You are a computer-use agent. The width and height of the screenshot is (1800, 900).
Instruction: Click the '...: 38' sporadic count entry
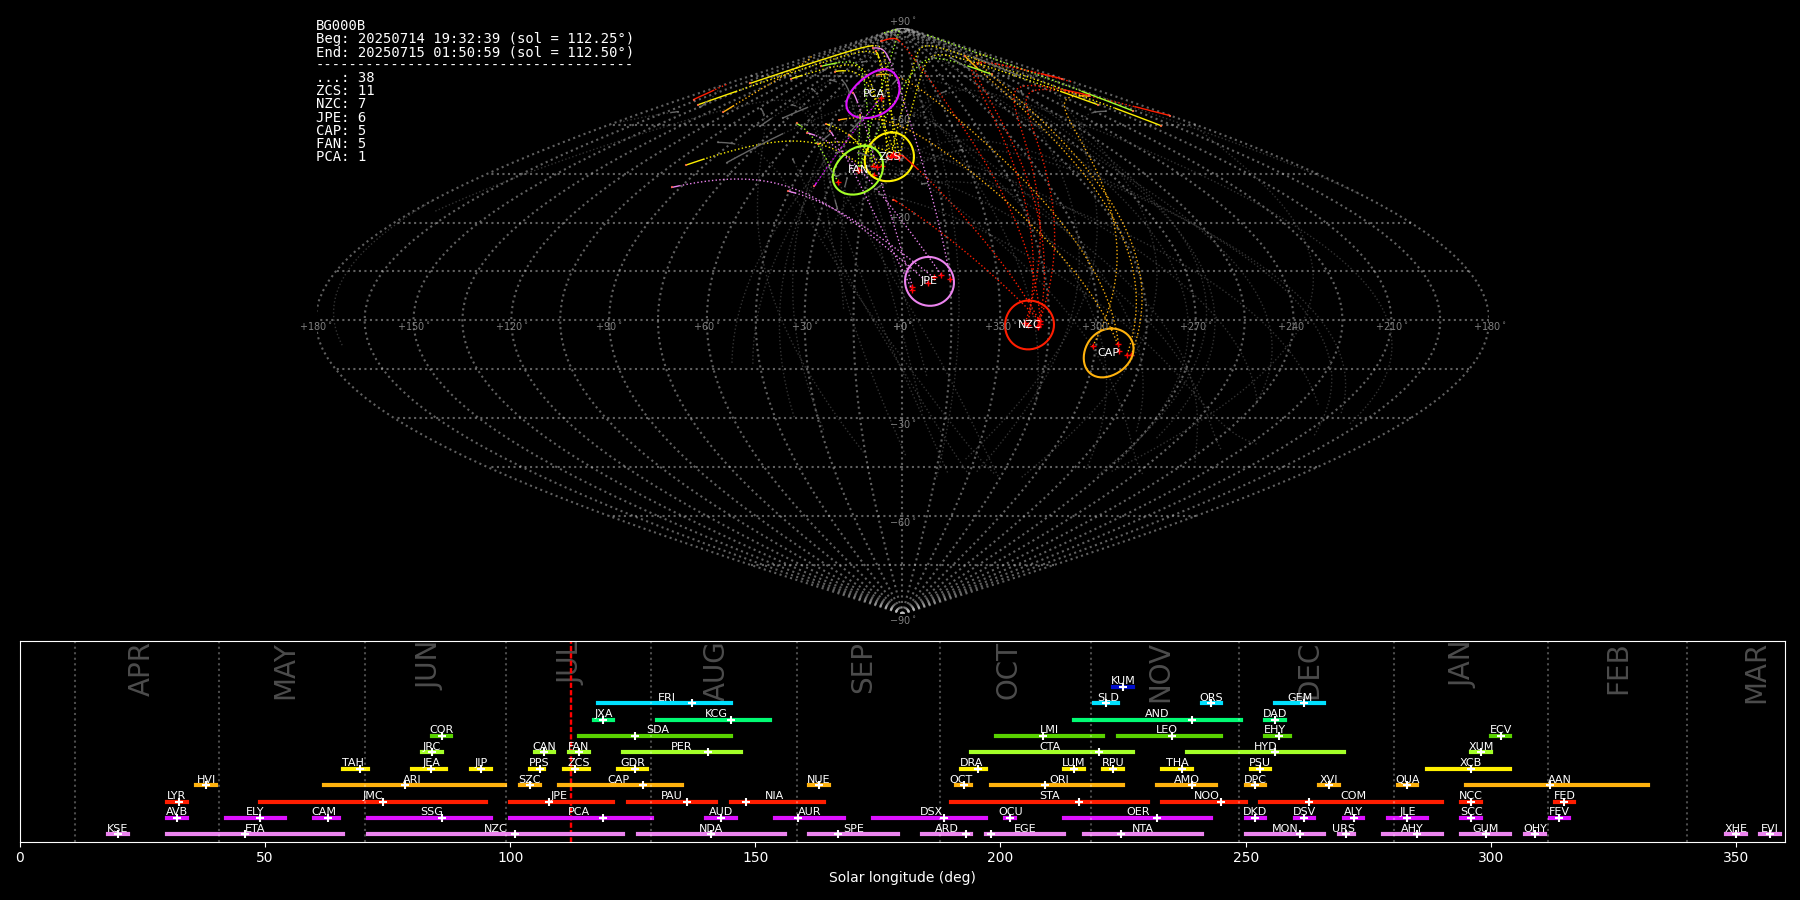click(345, 78)
